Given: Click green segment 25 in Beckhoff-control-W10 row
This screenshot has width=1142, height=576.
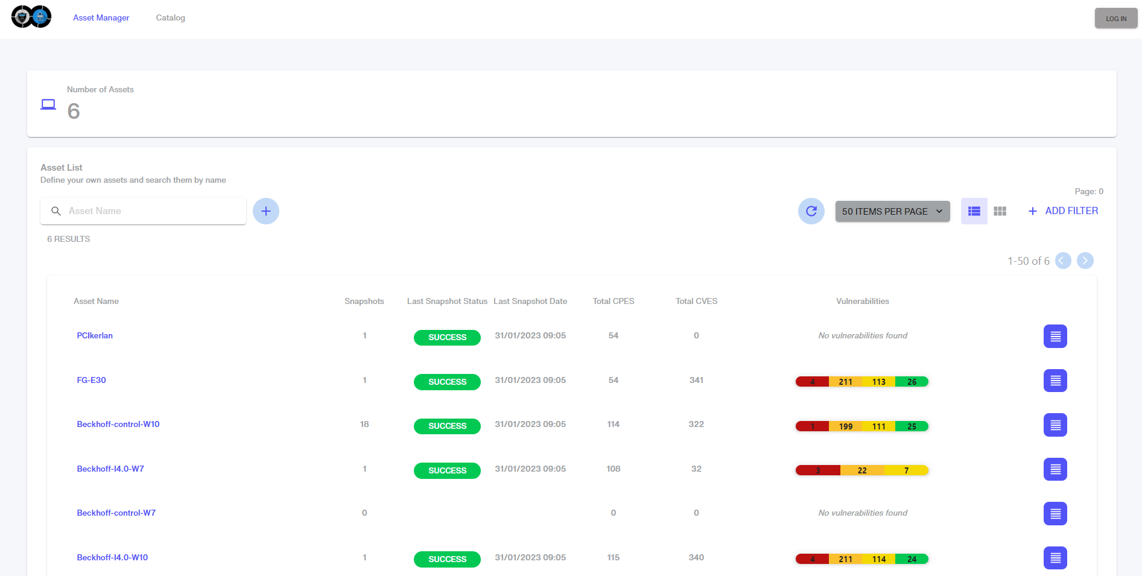Looking at the screenshot, I should (912, 426).
